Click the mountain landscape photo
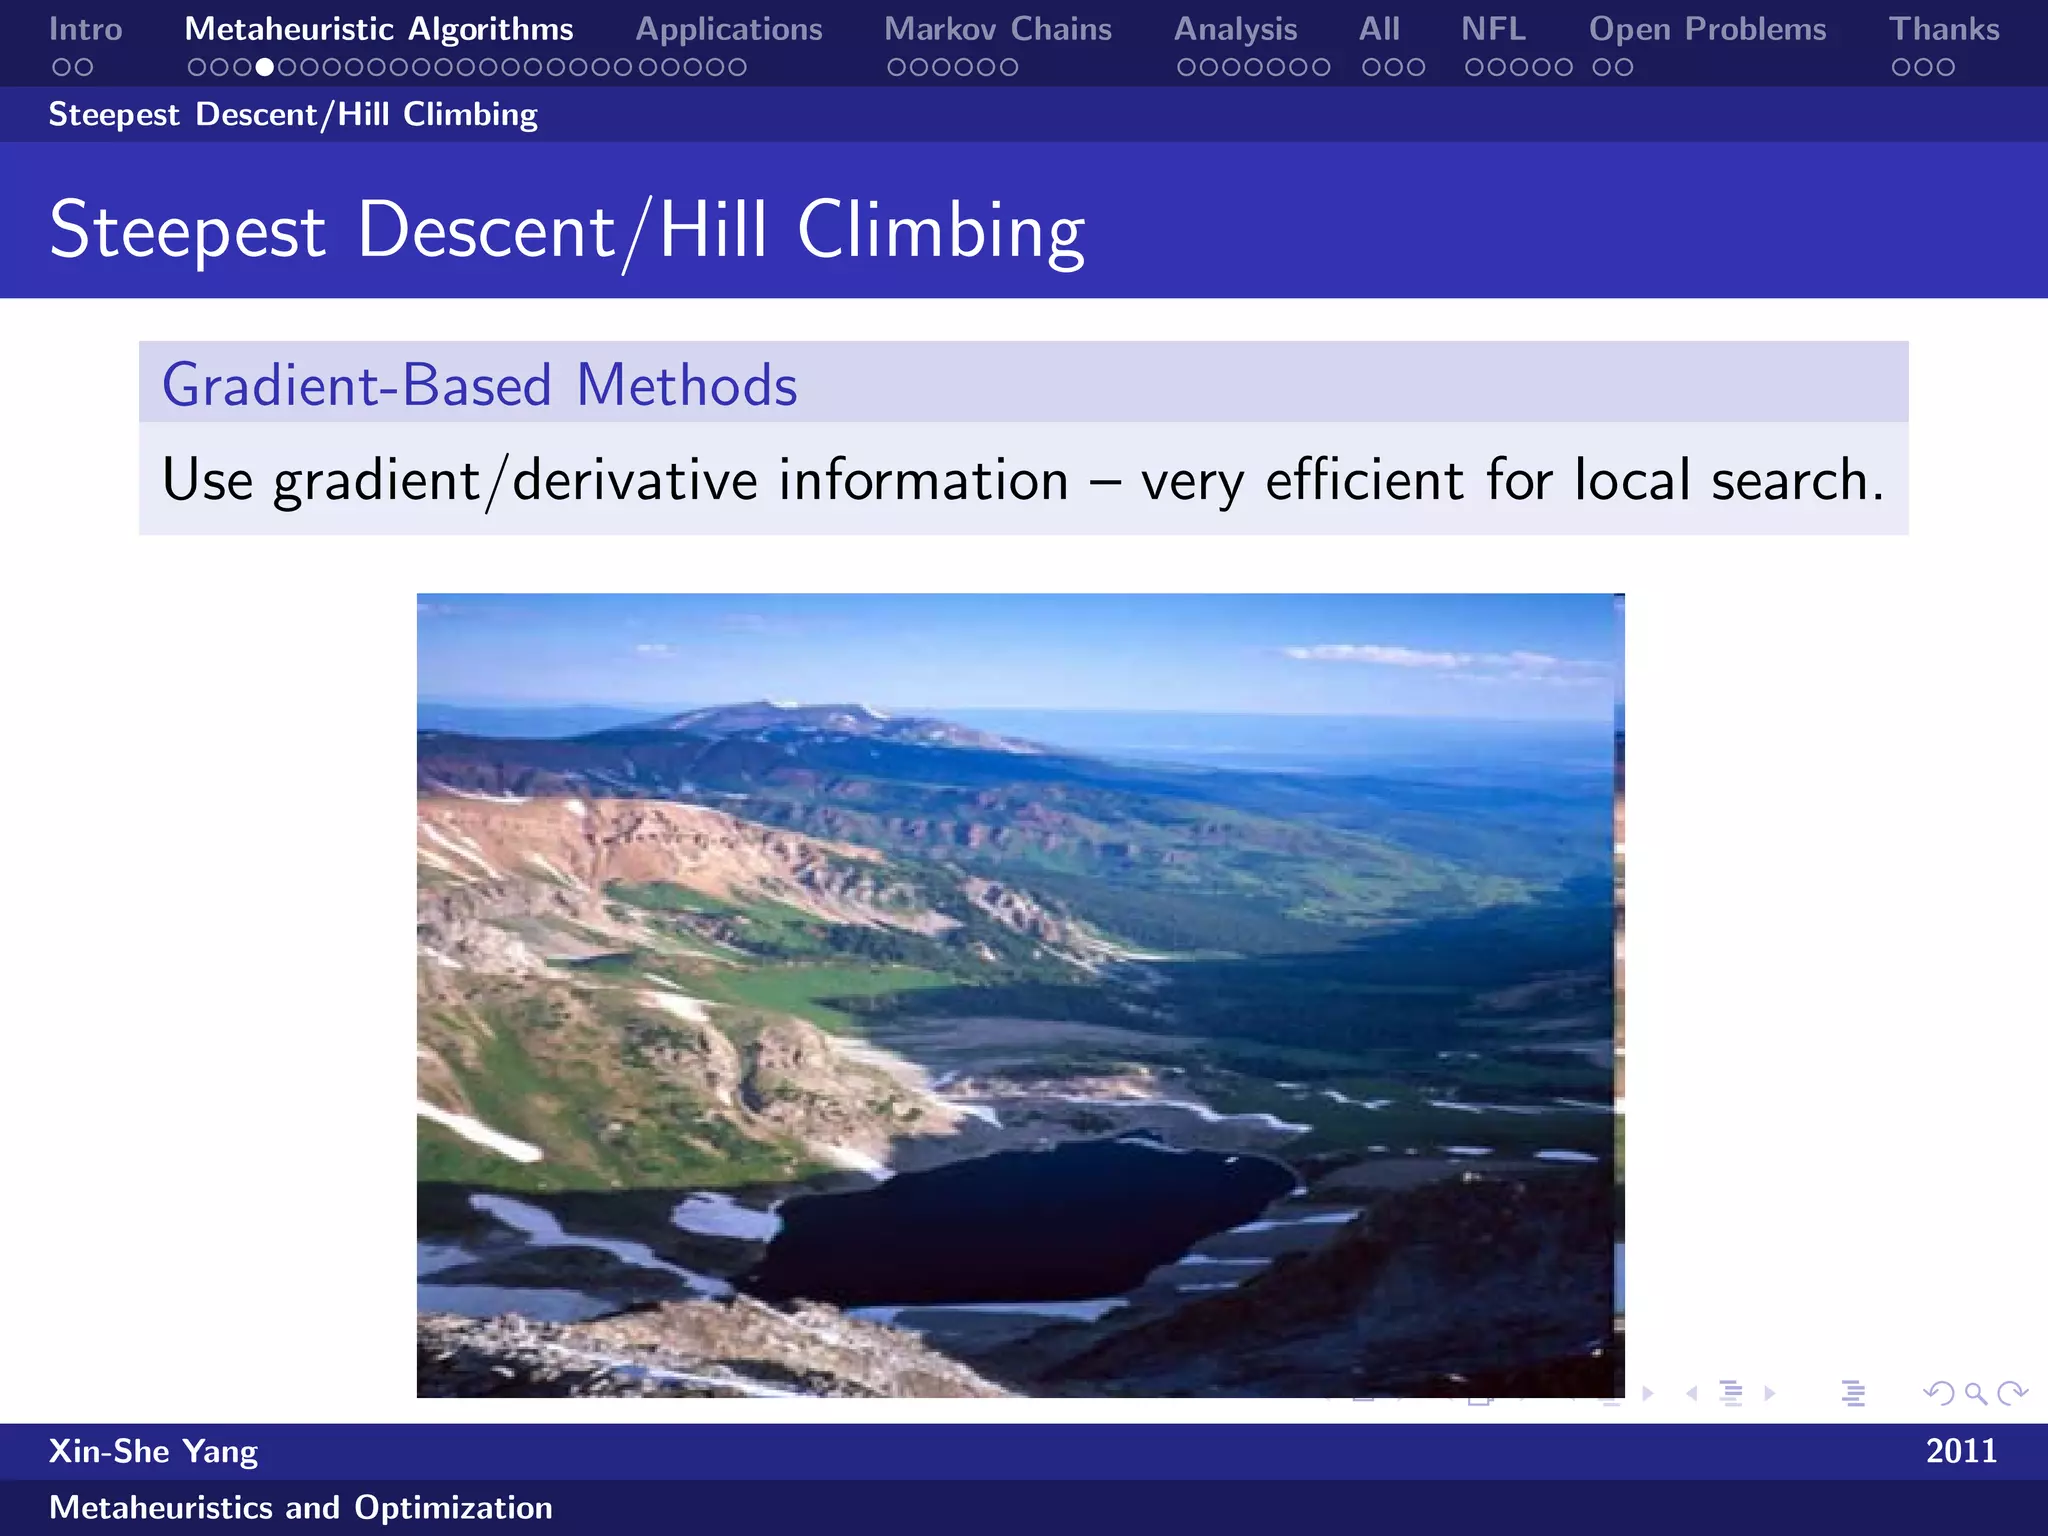This screenshot has width=2048, height=1536. pos(1020,995)
